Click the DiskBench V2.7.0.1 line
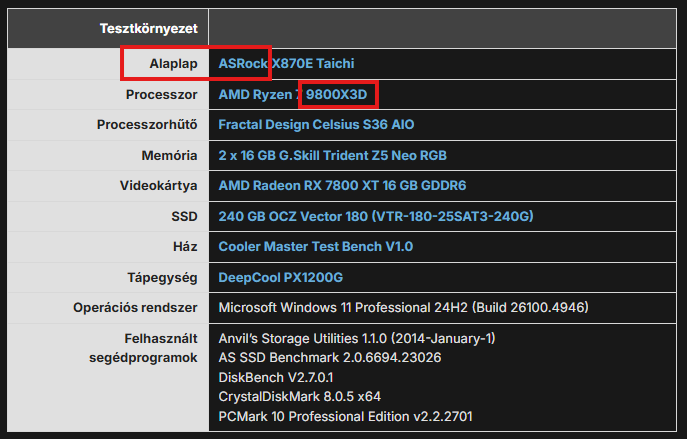687x439 pixels. [276, 377]
